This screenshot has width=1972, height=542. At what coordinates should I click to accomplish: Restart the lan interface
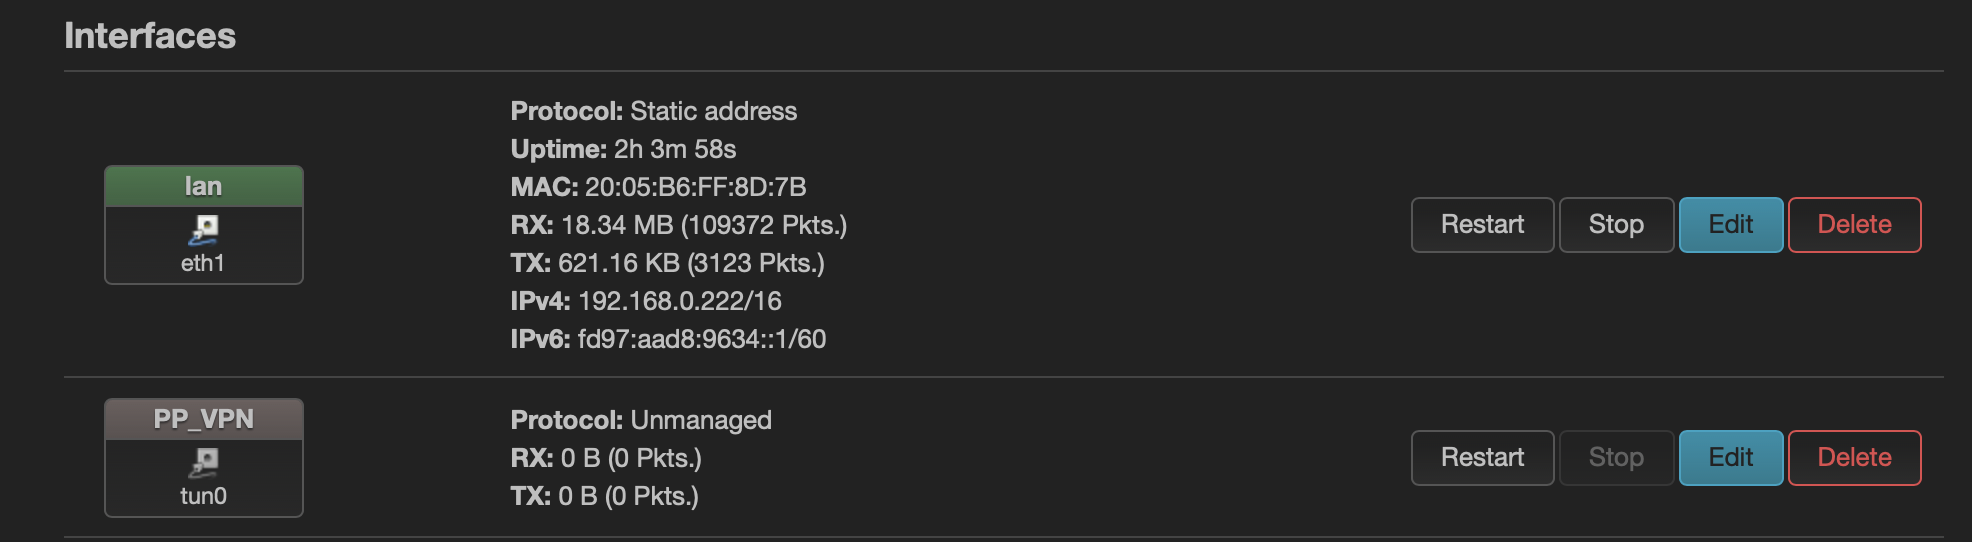click(x=1482, y=225)
